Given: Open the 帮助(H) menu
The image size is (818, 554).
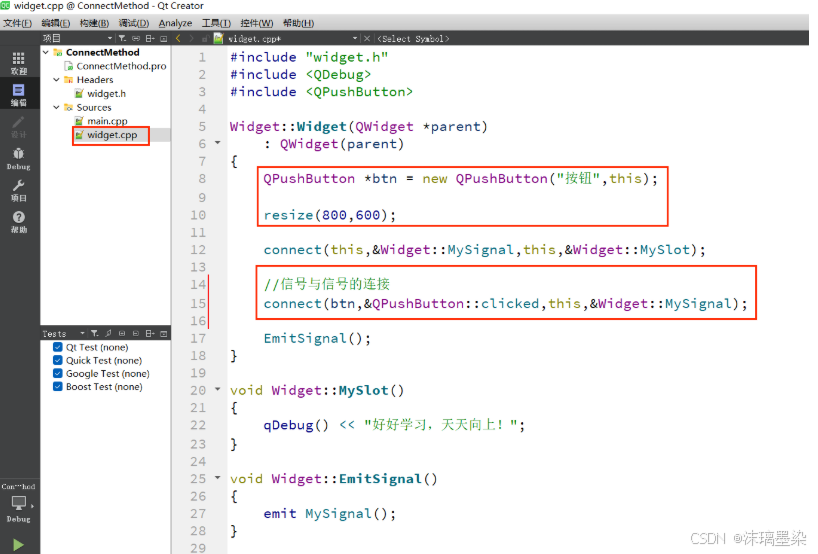Looking at the screenshot, I should tap(298, 23).
